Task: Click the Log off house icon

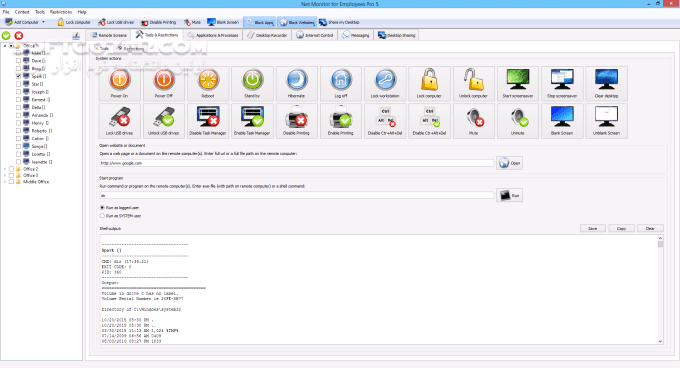Action: pyautogui.click(x=341, y=80)
